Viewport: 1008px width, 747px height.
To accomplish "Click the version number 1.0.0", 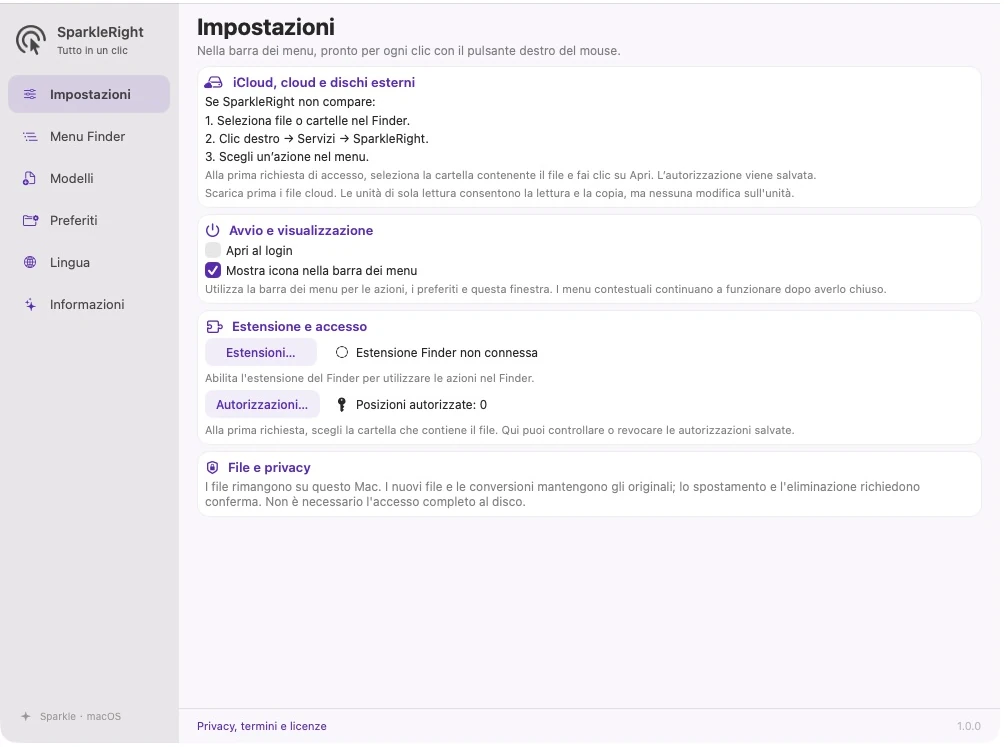I will [x=969, y=726].
